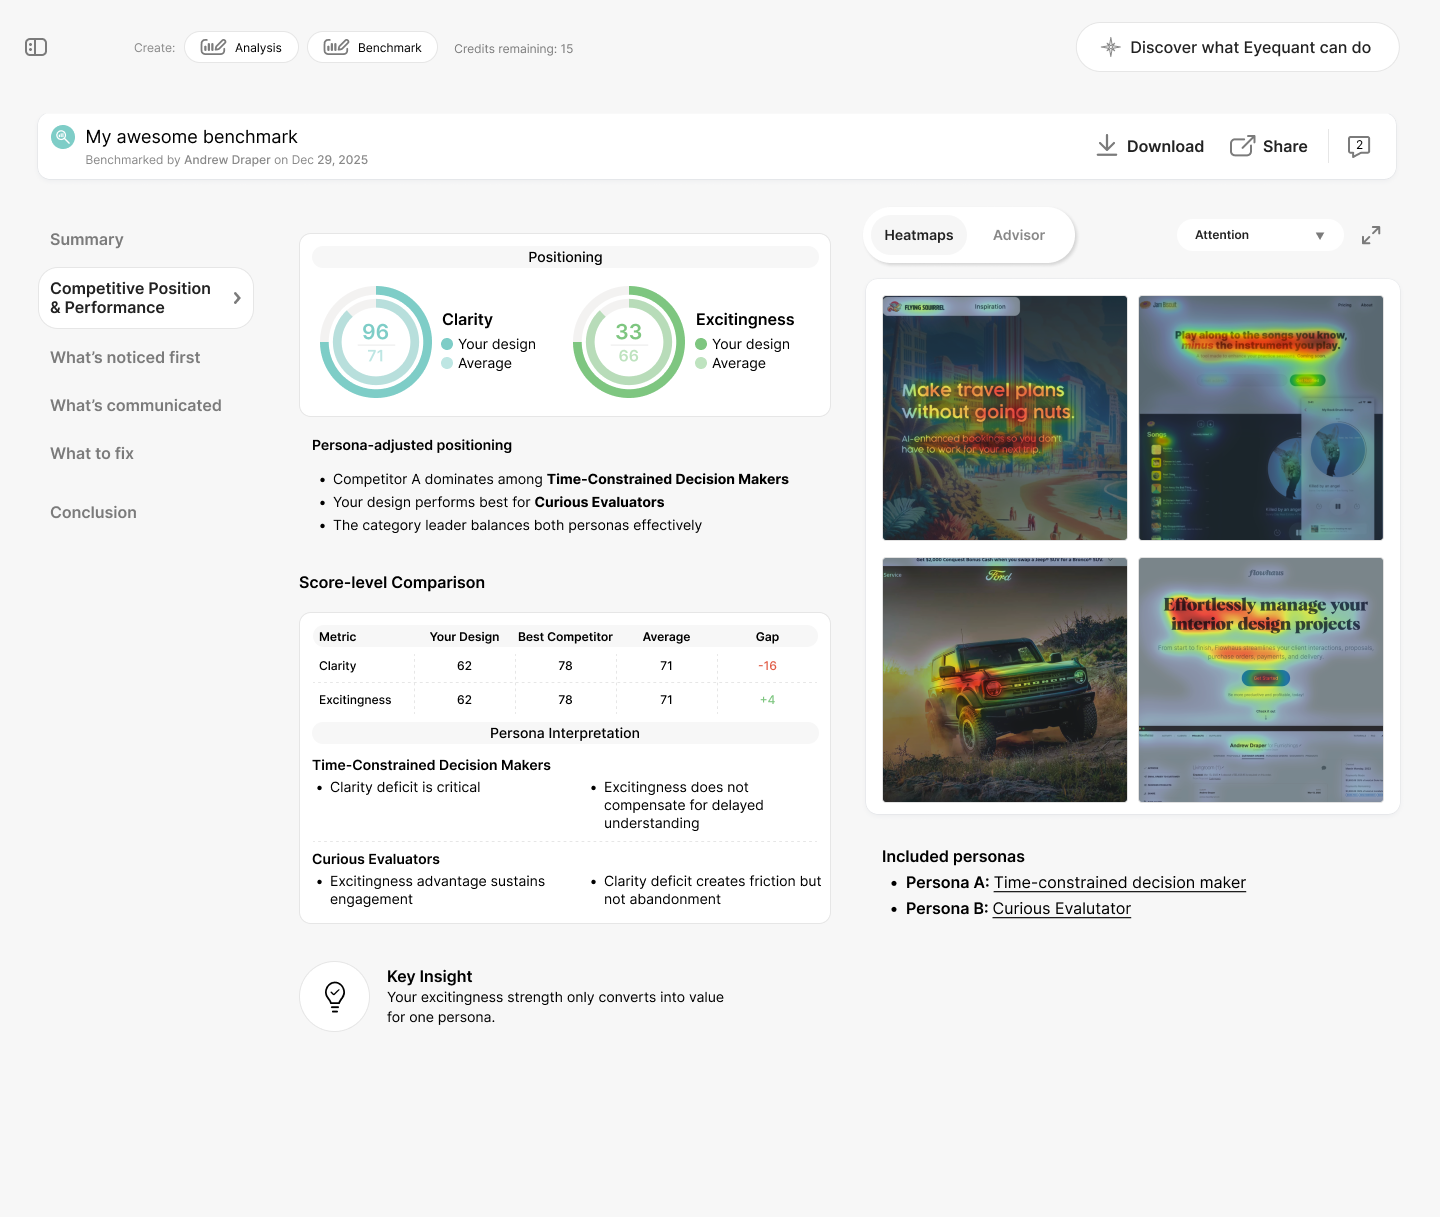Click the sparkle icon in Discover banner

click(x=1110, y=47)
